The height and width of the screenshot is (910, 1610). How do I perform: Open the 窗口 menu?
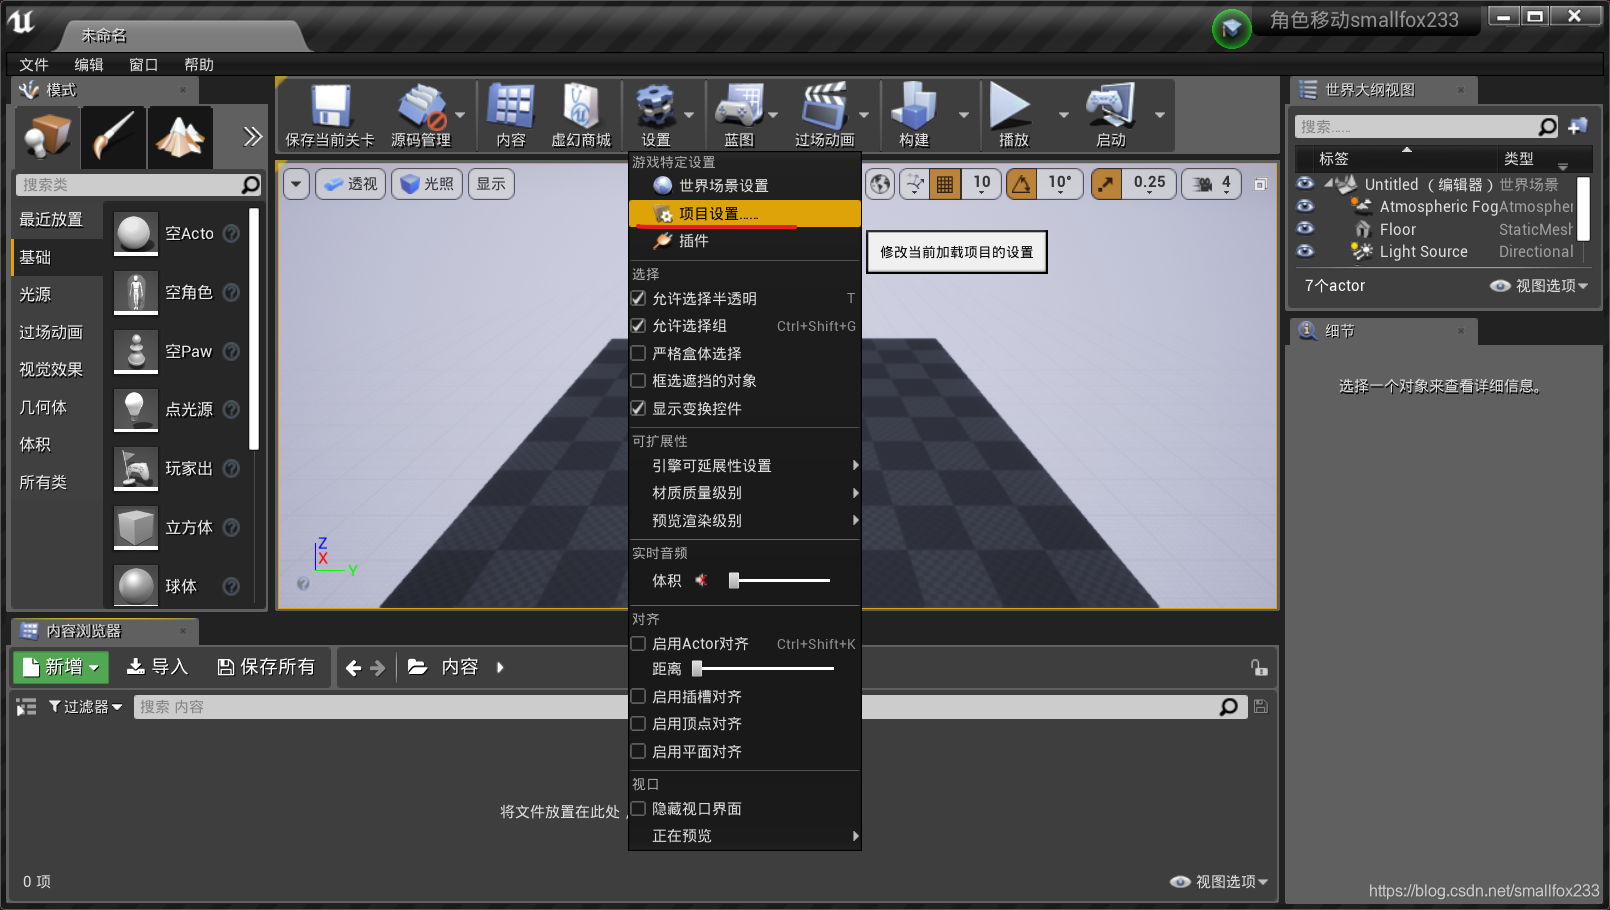pyautogui.click(x=144, y=64)
